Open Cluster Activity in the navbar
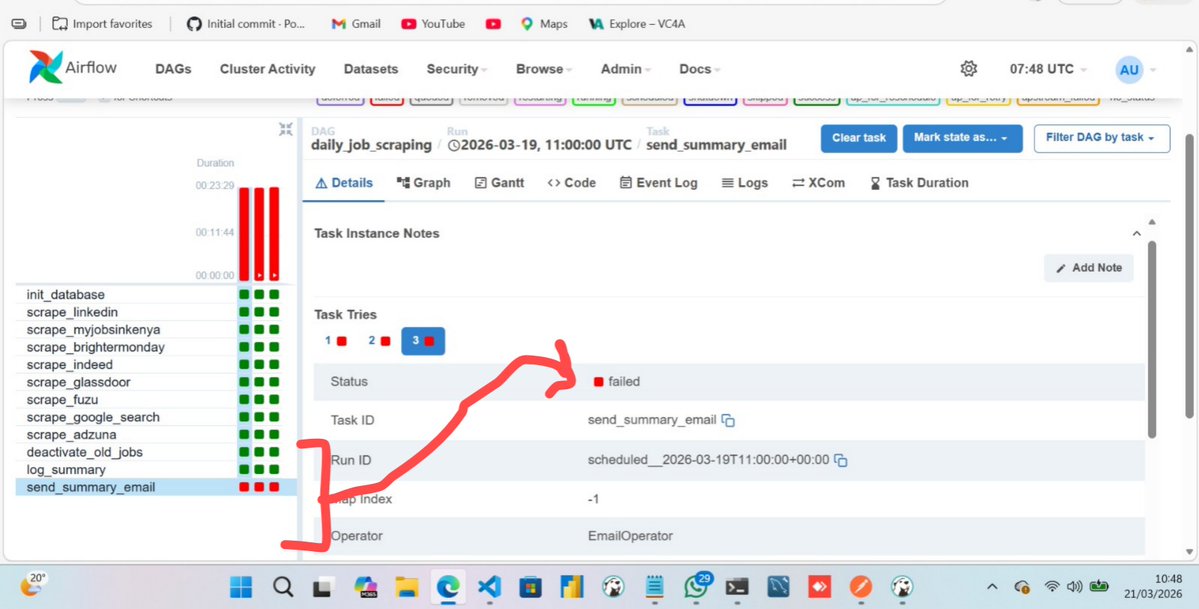 pyautogui.click(x=268, y=69)
